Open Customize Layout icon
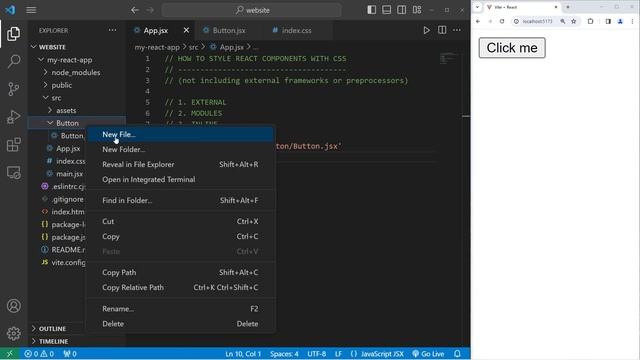Screen dimensions: 640x360 click(x=417, y=10)
